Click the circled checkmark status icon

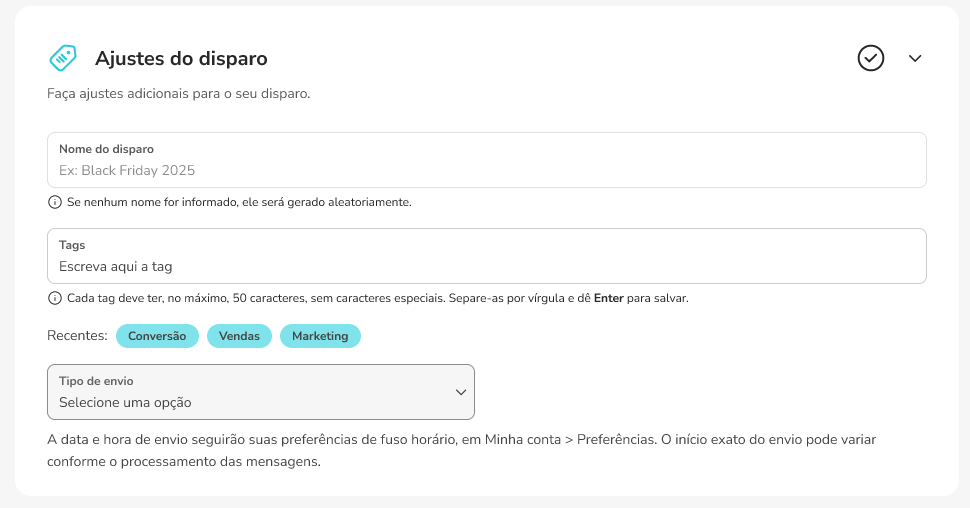click(871, 58)
